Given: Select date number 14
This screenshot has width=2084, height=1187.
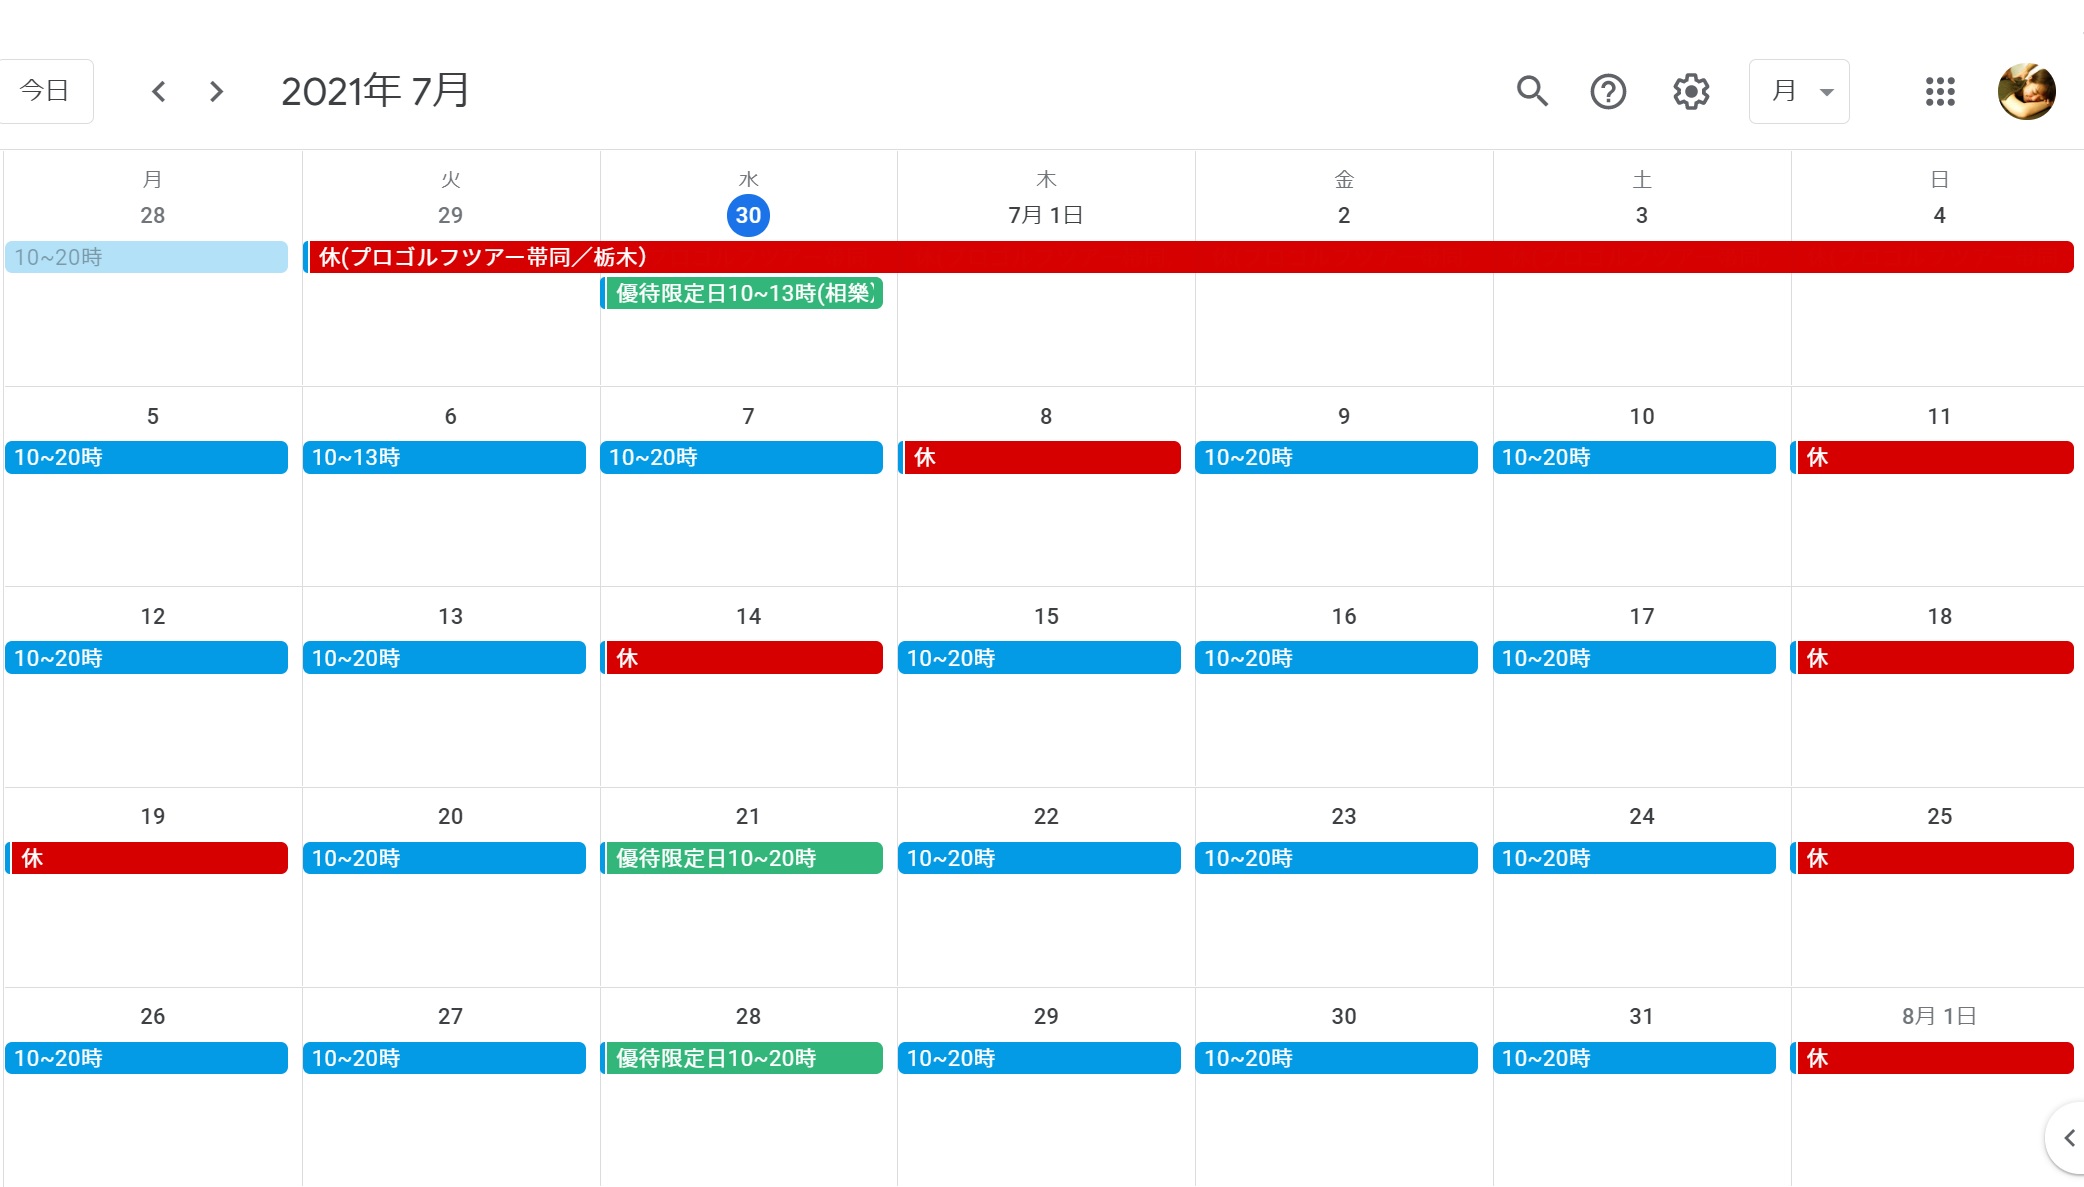Looking at the screenshot, I should pyautogui.click(x=748, y=616).
